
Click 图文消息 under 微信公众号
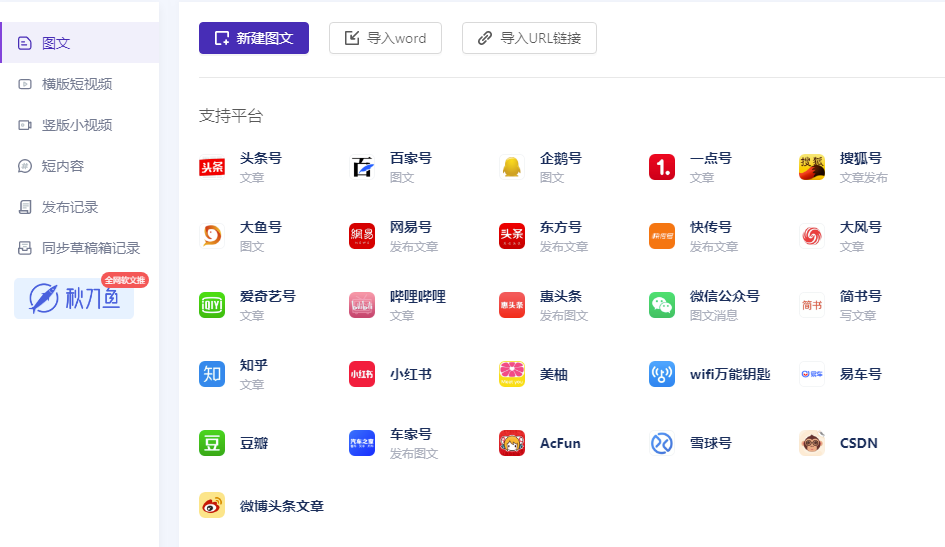714,316
